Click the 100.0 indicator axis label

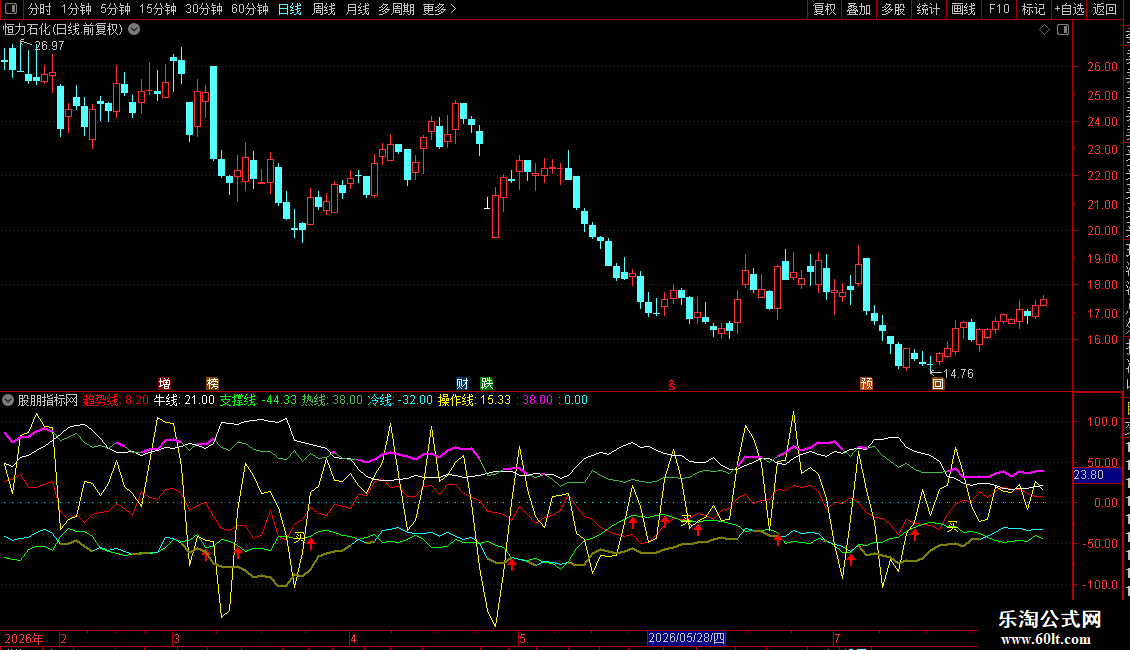click(1103, 422)
